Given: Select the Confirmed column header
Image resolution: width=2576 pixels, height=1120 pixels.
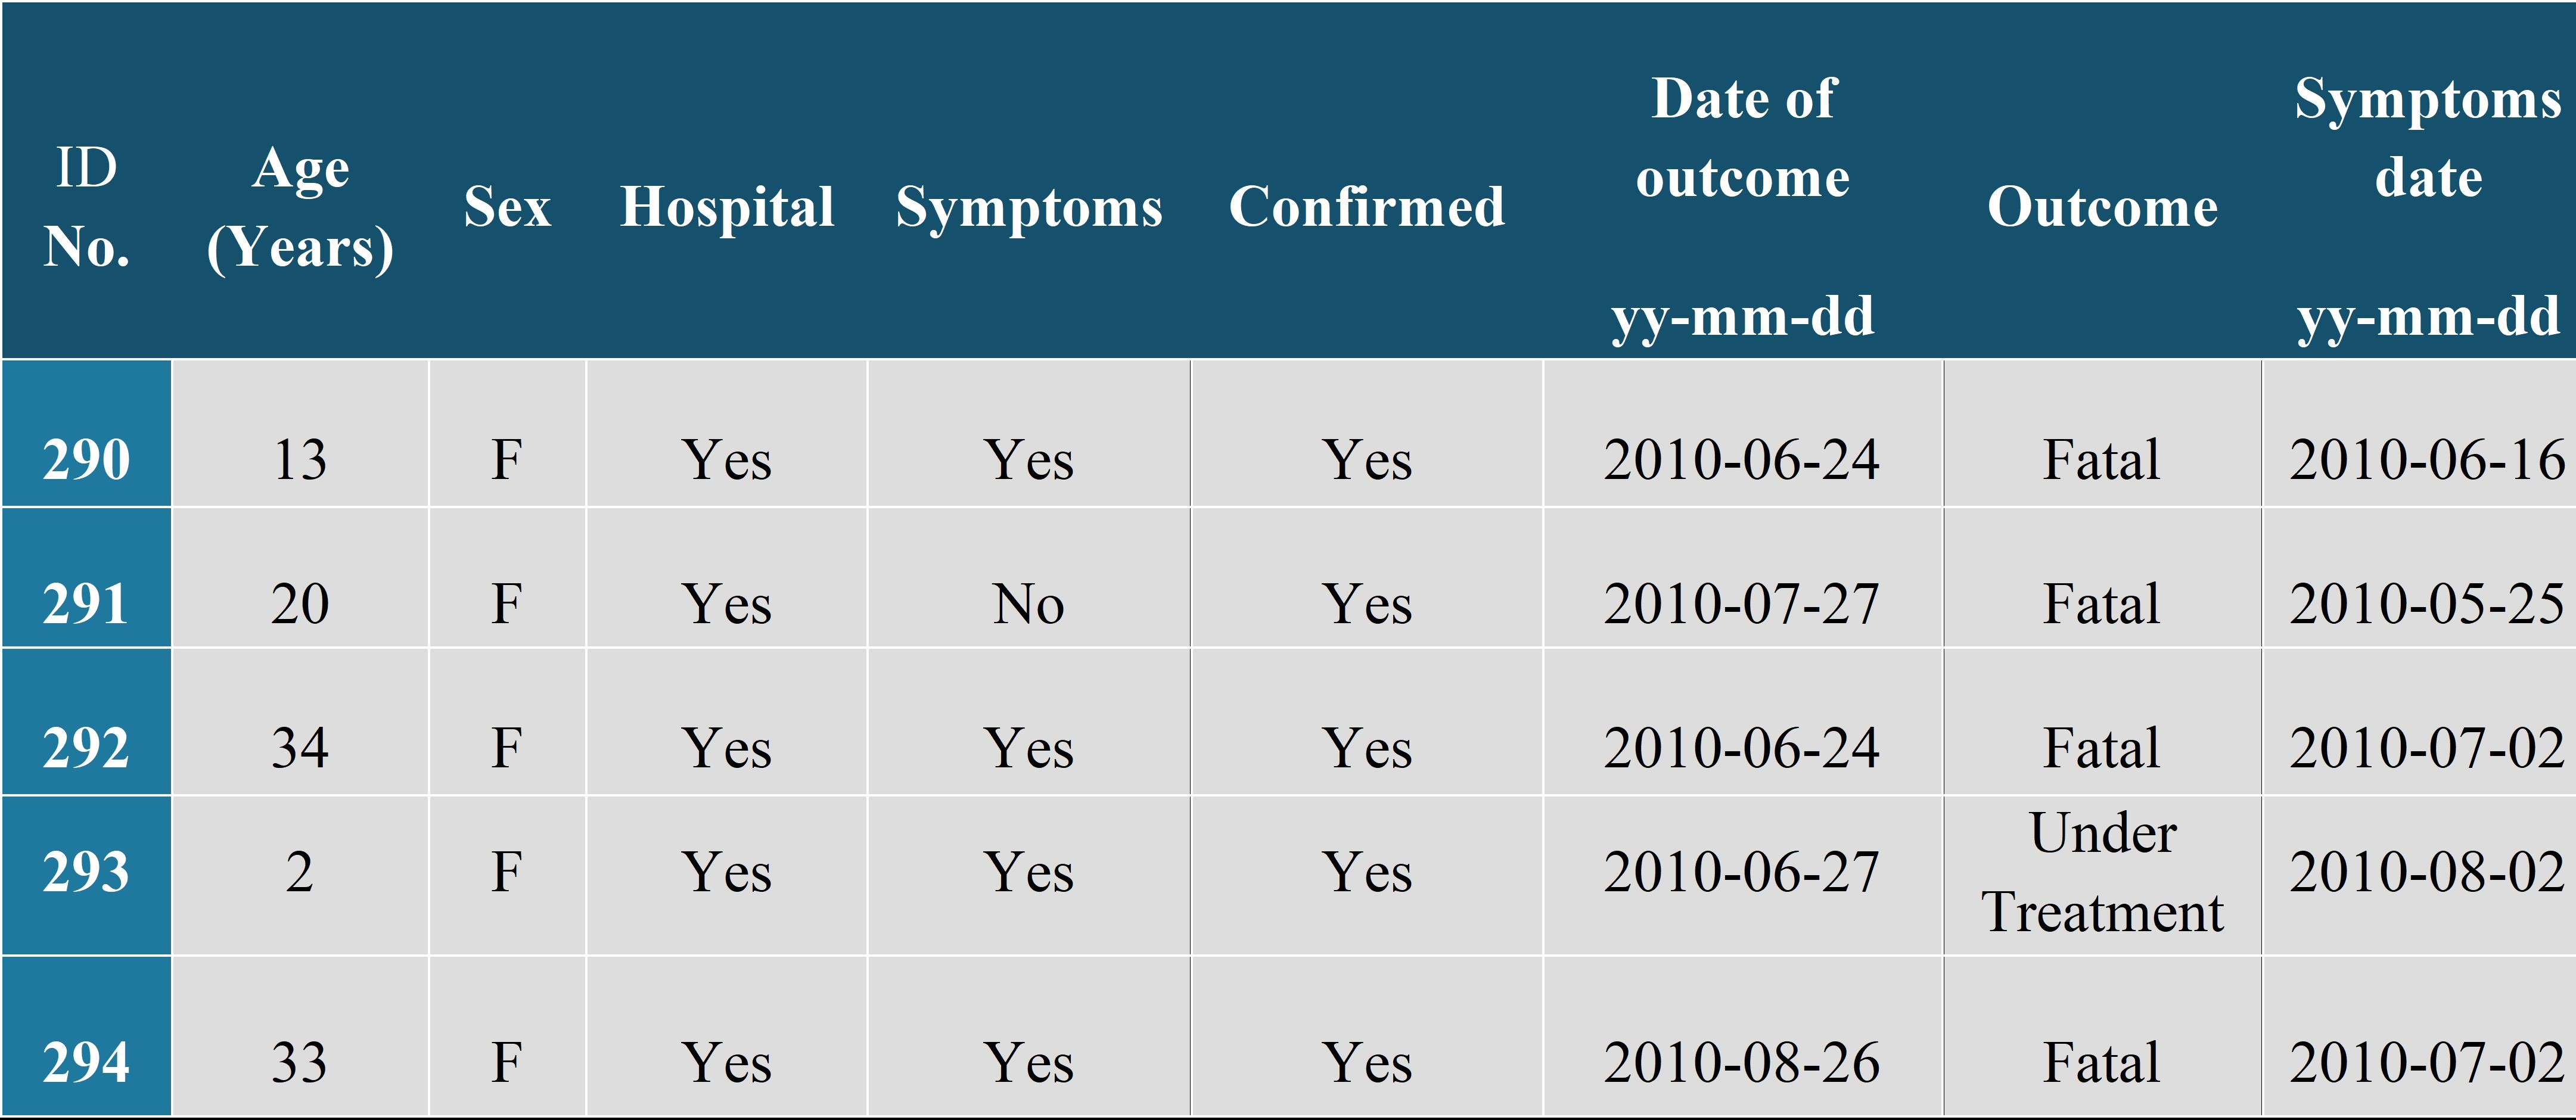Looking at the screenshot, I should pos(1366,206).
